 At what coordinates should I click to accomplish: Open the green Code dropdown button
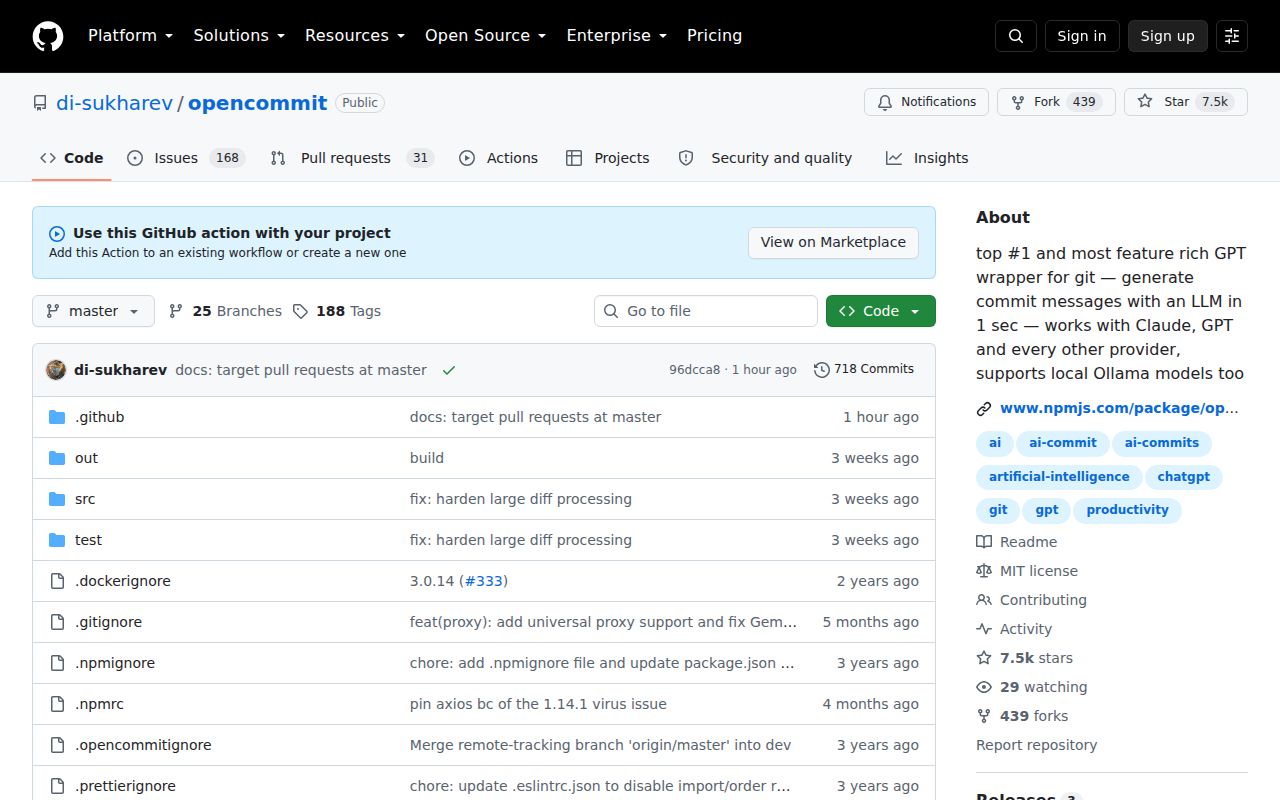[x=880, y=311]
